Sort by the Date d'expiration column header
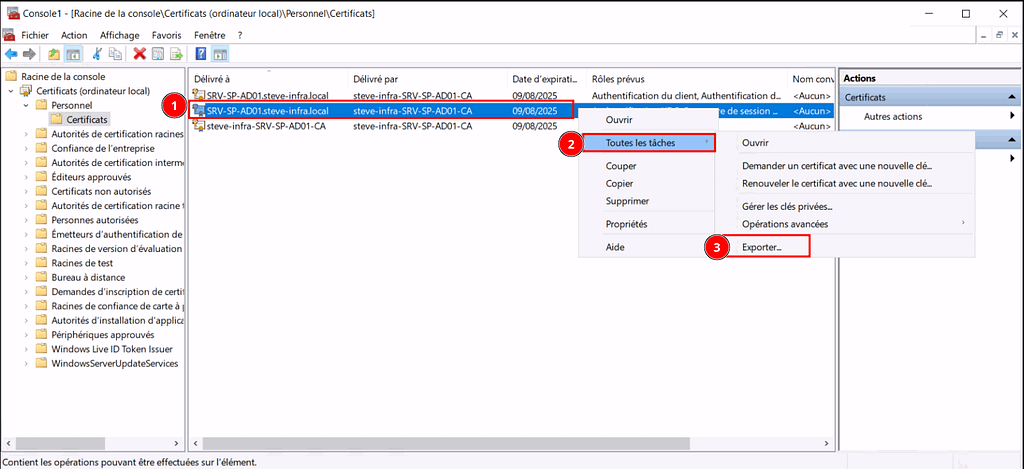This screenshot has width=1024, height=469. pos(545,78)
